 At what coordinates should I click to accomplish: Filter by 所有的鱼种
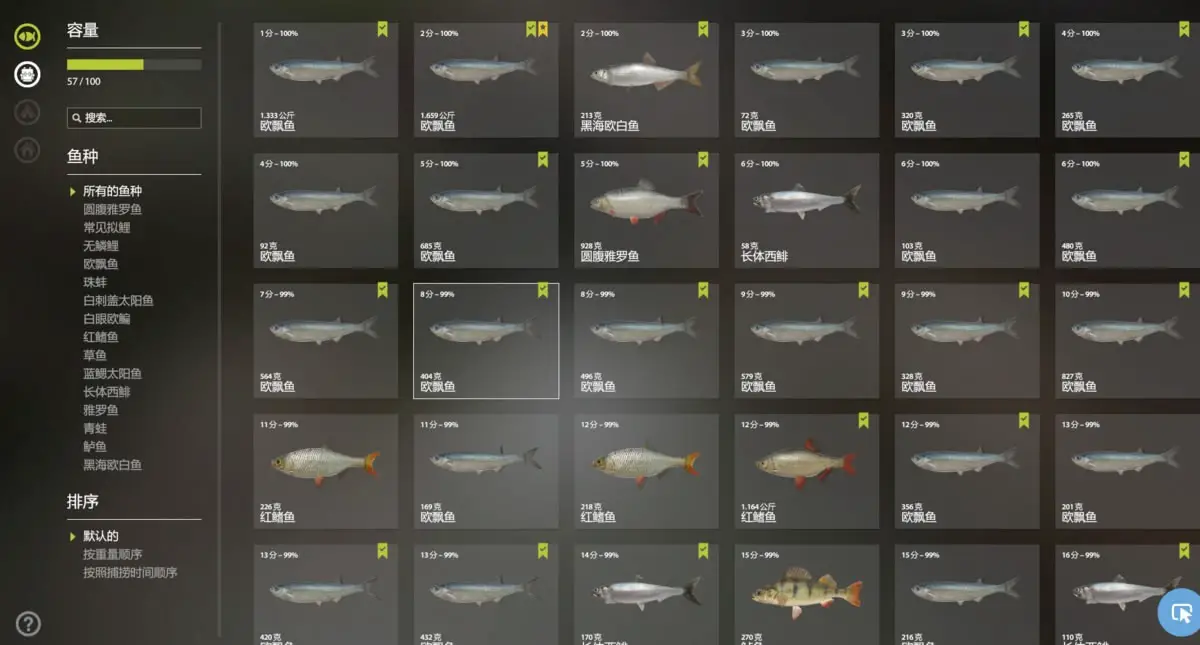click(x=112, y=191)
